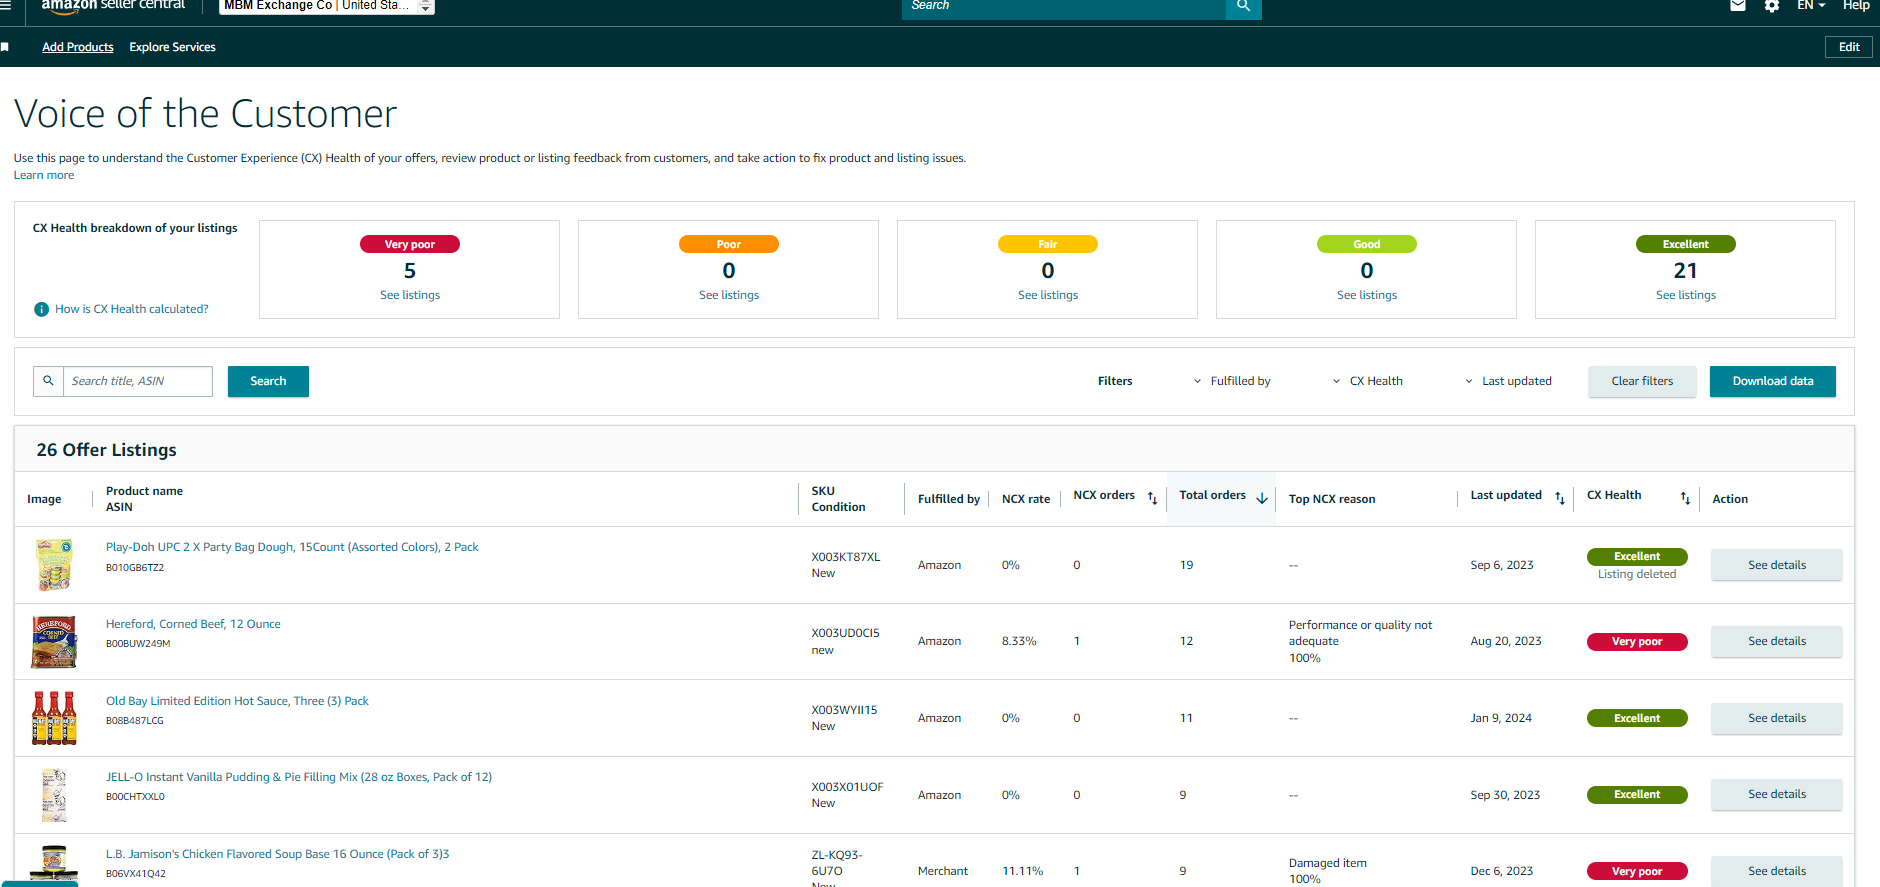Open Hereford Corned Beef product link

point(193,624)
